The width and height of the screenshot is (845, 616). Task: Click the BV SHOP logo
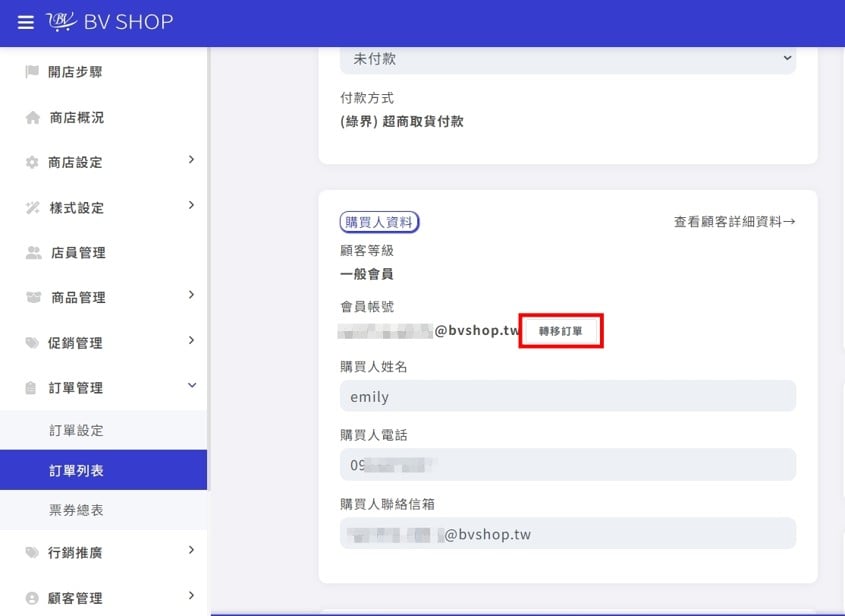109,22
